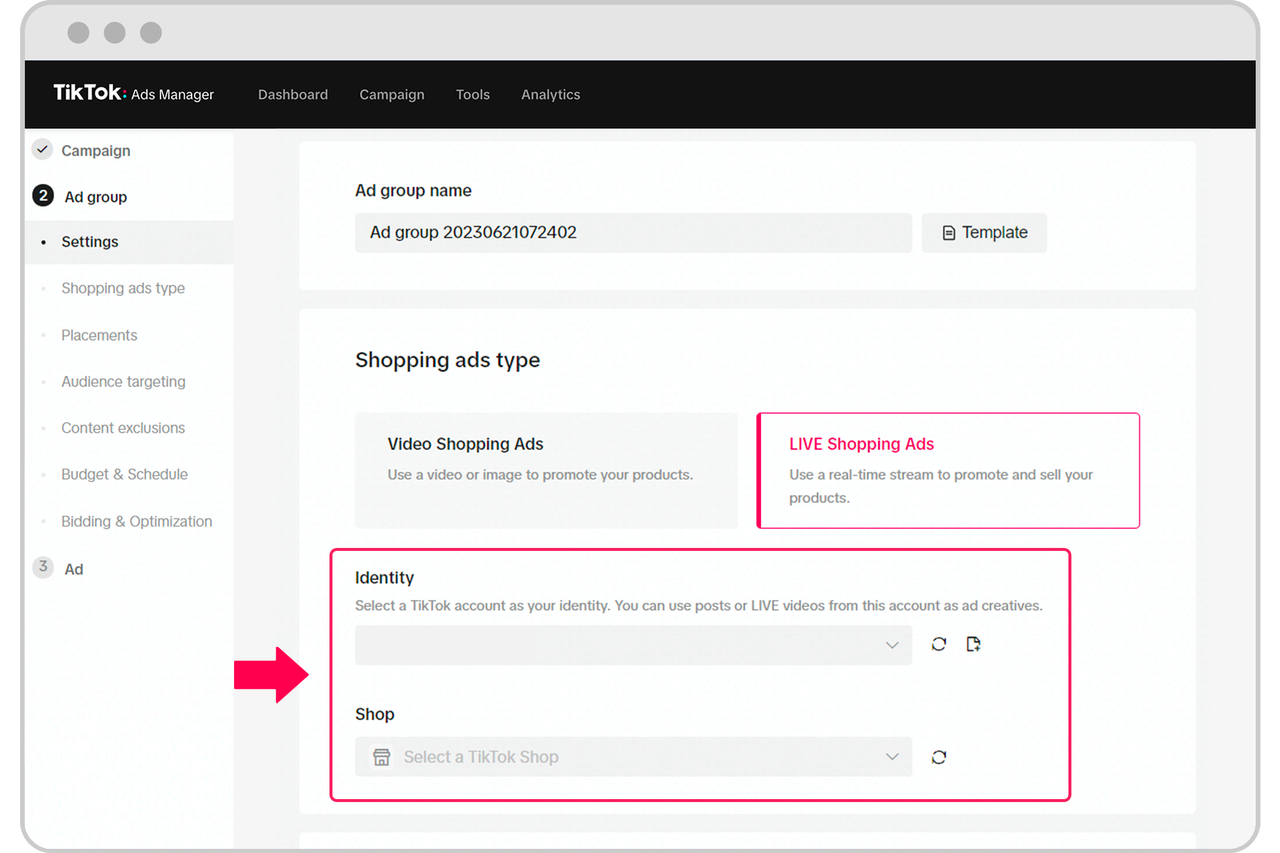The width and height of the screenshot is (1280, 853).
Task: Refresh the TikTok Shop list
Action: click(x=938, y=757)
